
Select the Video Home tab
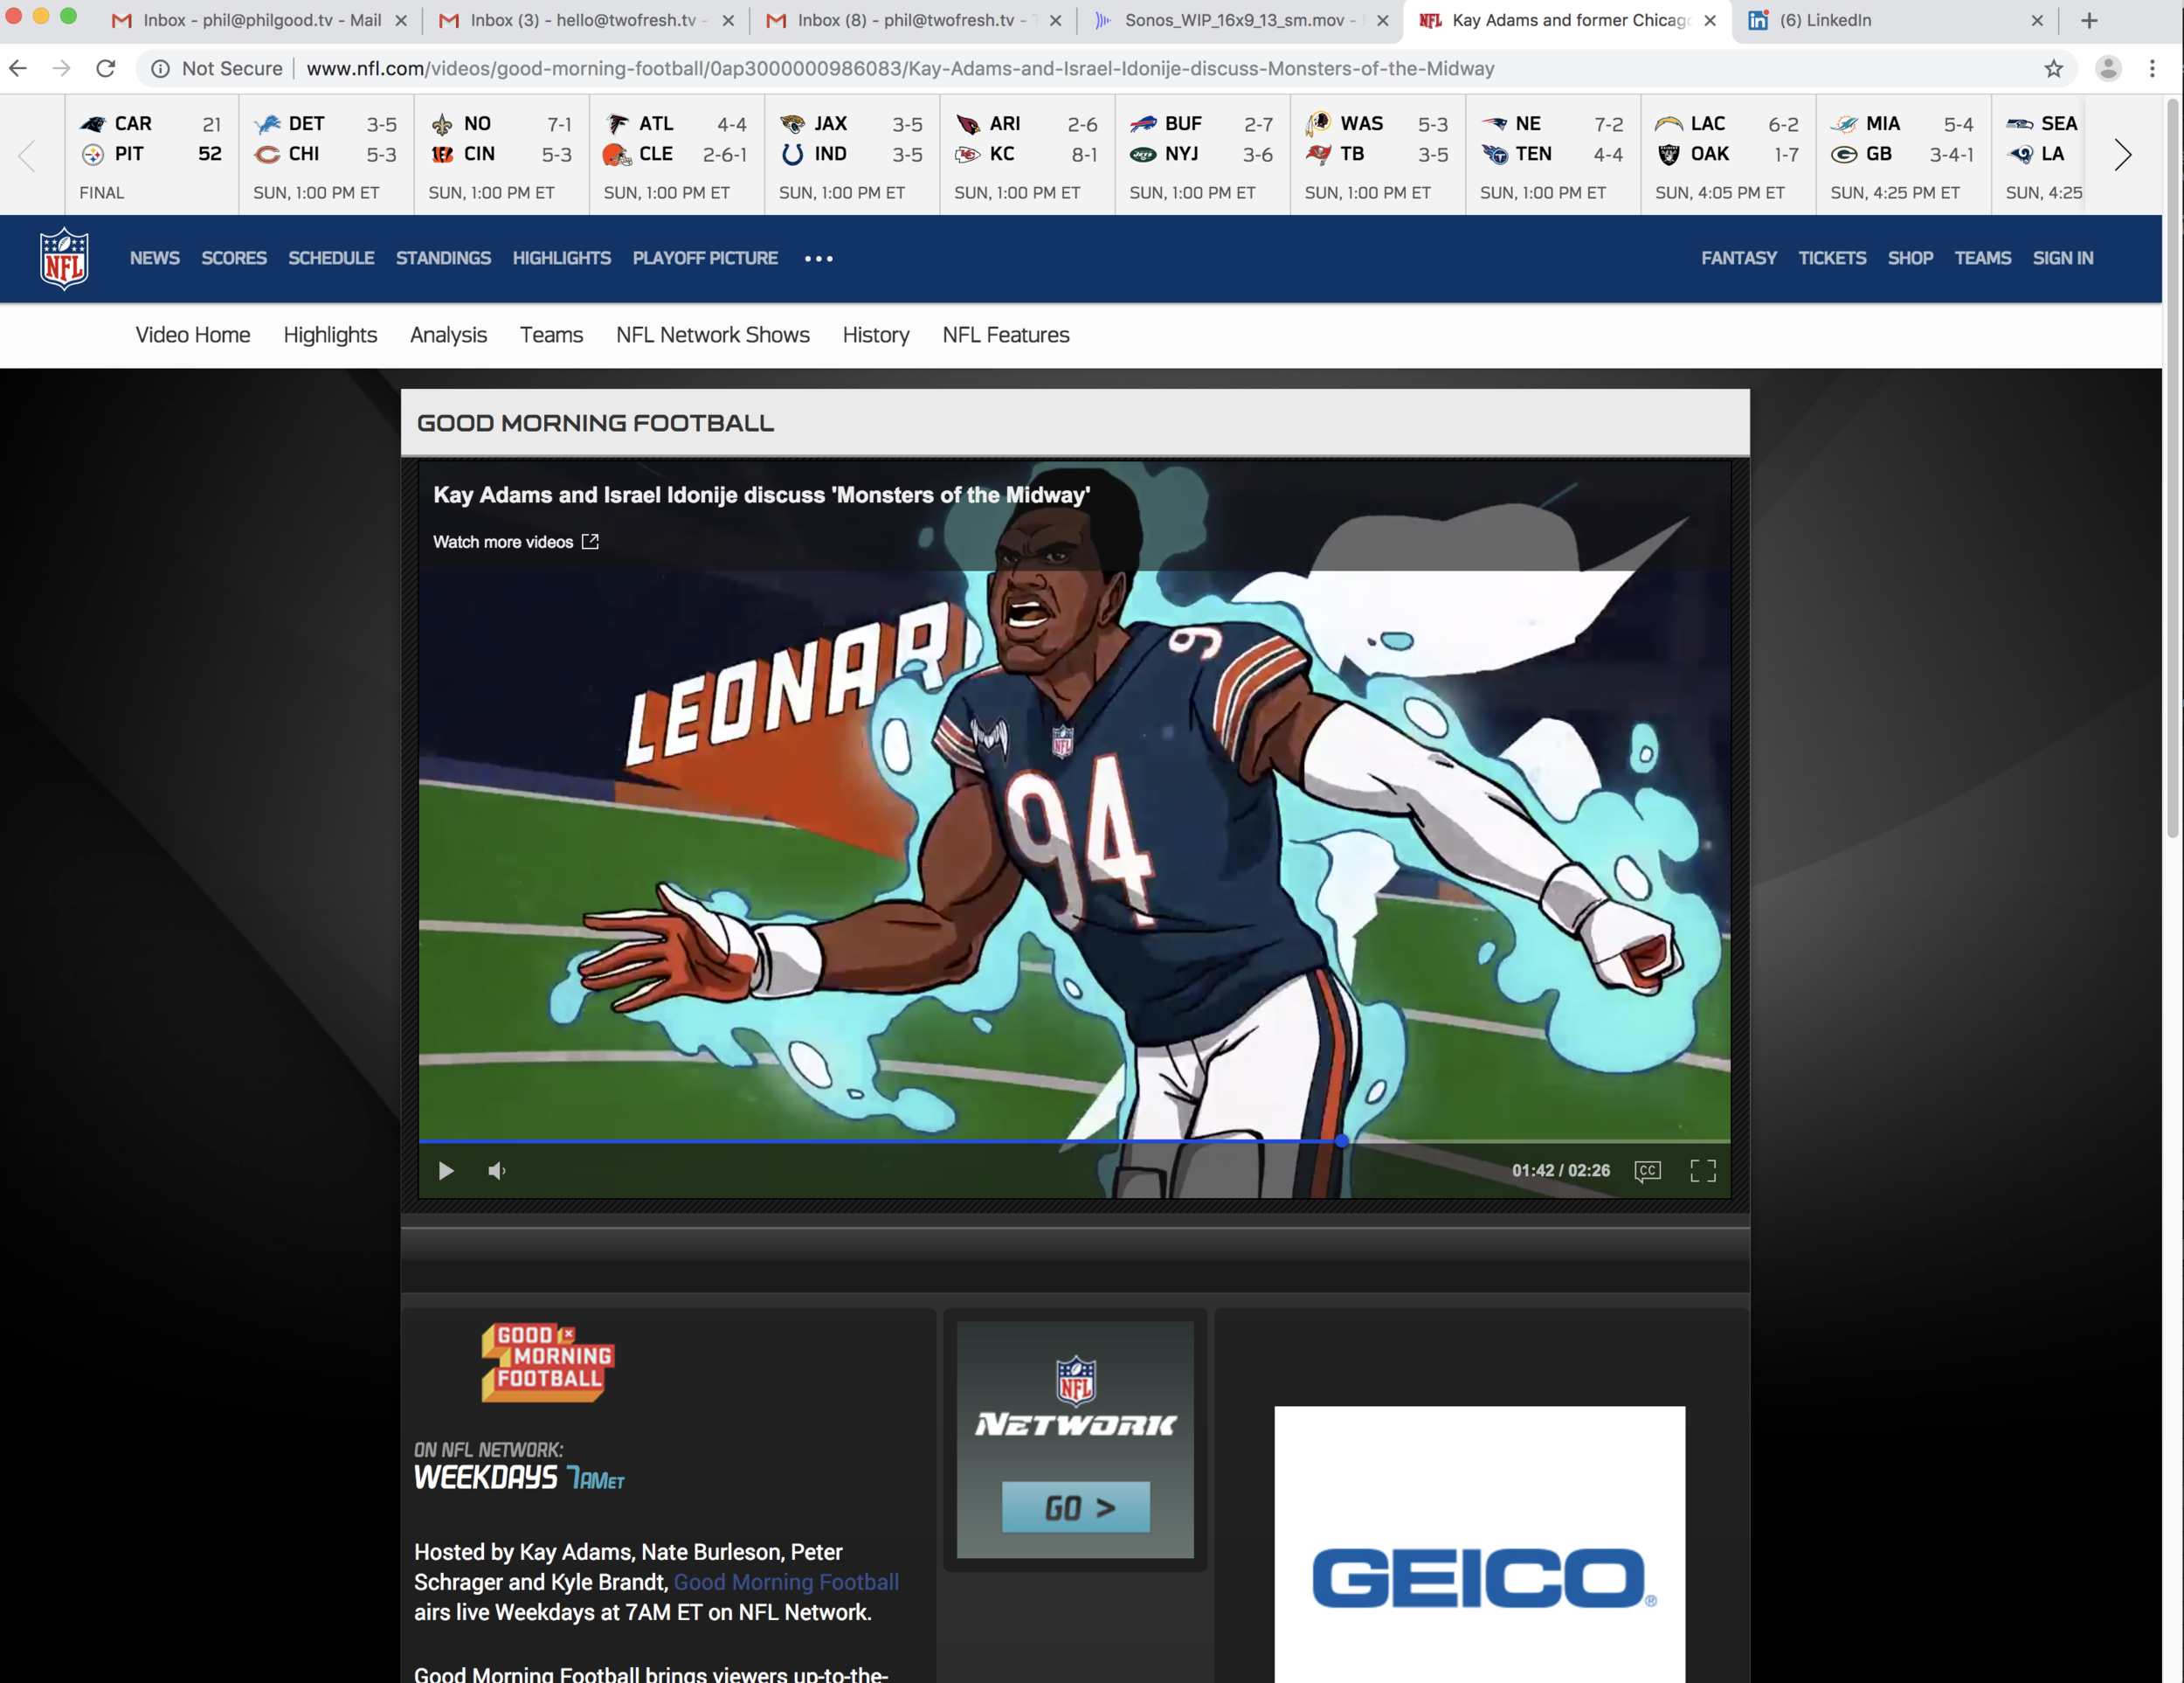tap(193, 335)
